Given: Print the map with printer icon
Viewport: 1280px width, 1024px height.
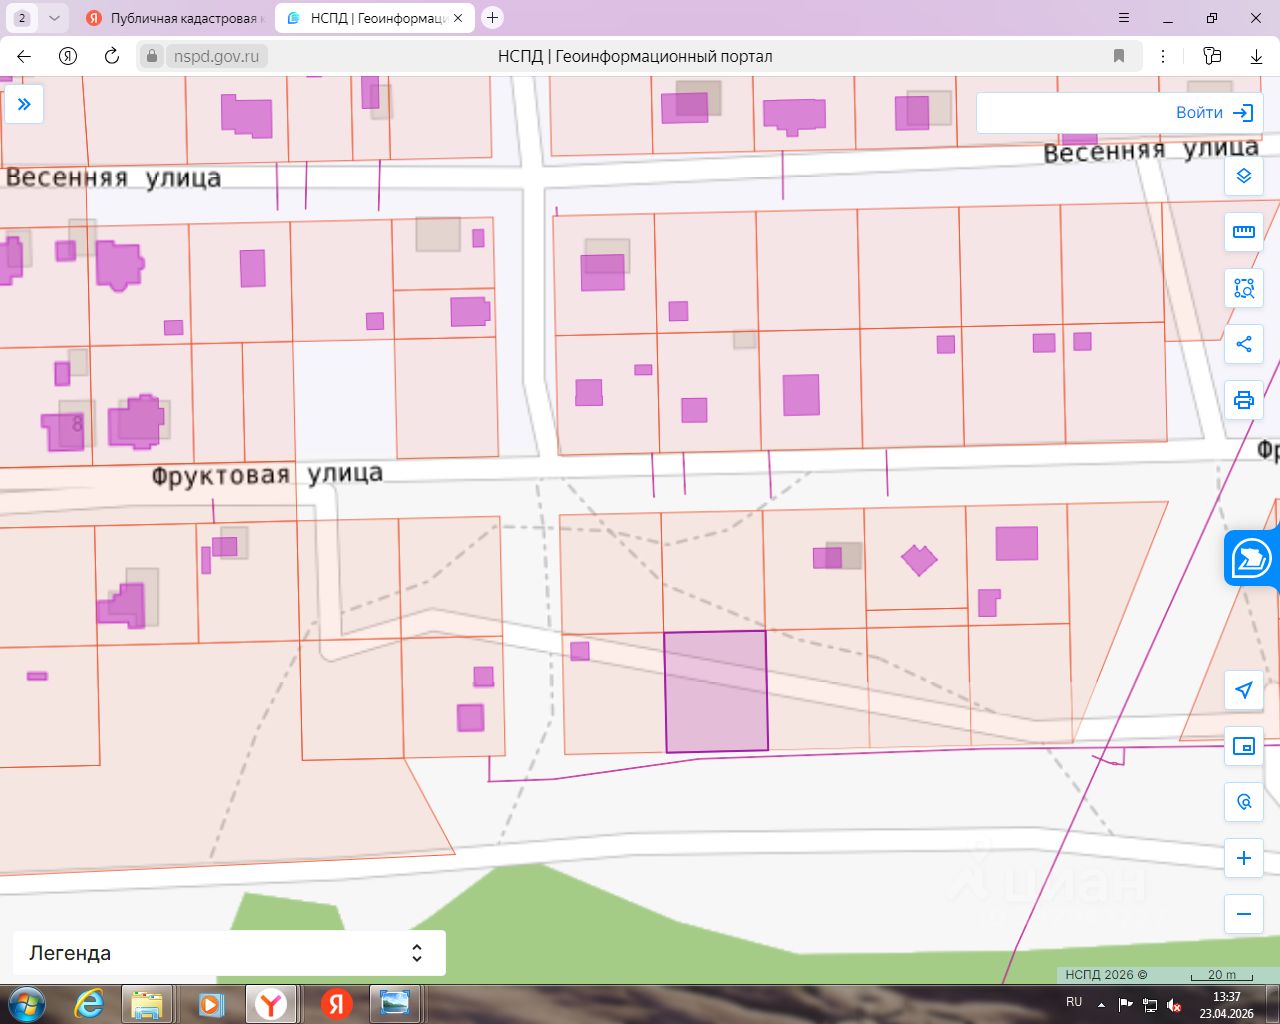Looking at the screenshot, I should tap(1244, 400).
